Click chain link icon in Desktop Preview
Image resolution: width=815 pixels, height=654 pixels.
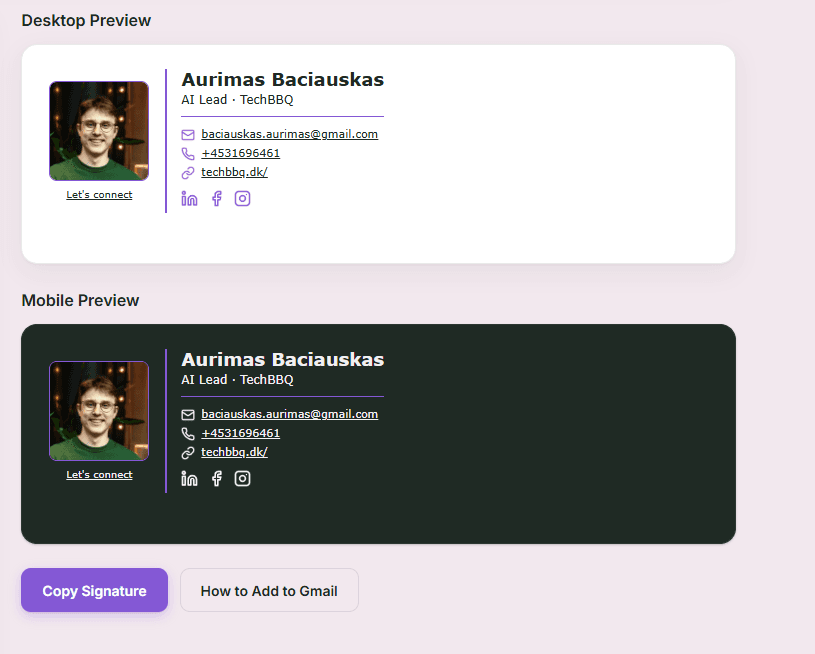(188, 173)
